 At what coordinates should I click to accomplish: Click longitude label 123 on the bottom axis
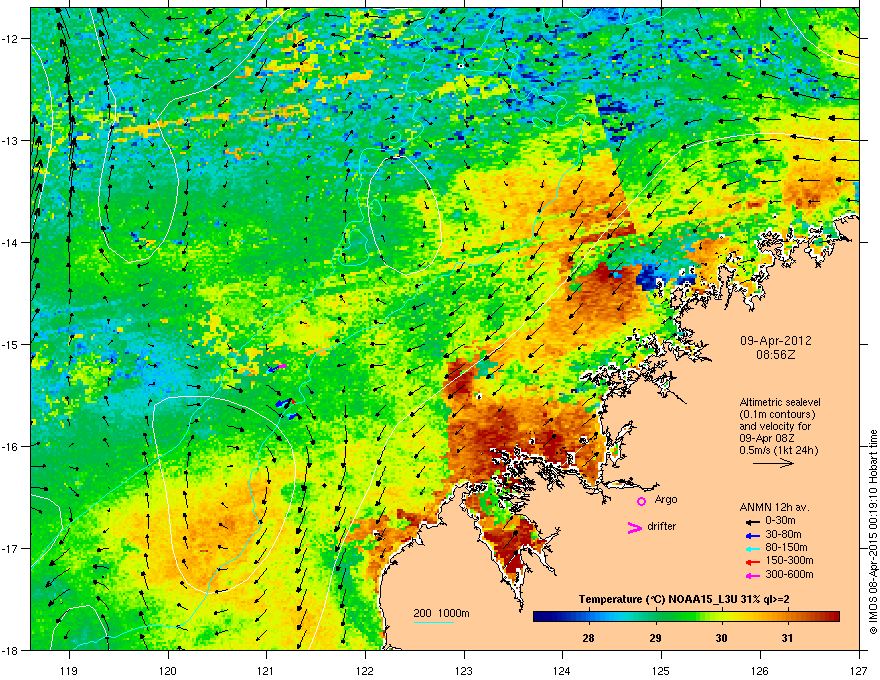click(x=464, y=670)
